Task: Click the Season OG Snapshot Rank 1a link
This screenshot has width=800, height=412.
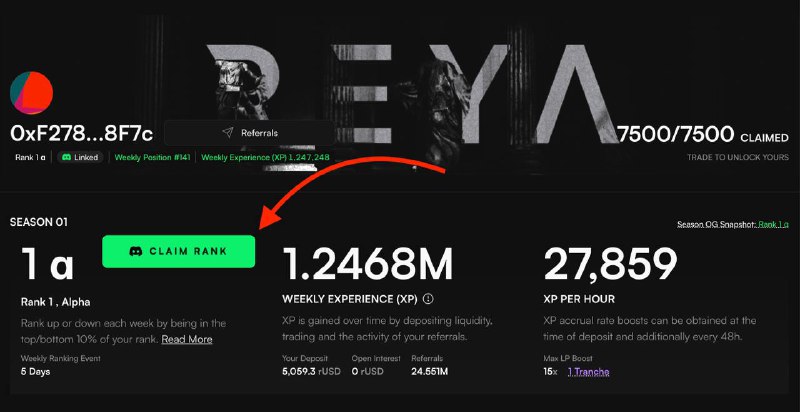Action: coord(773,224)
